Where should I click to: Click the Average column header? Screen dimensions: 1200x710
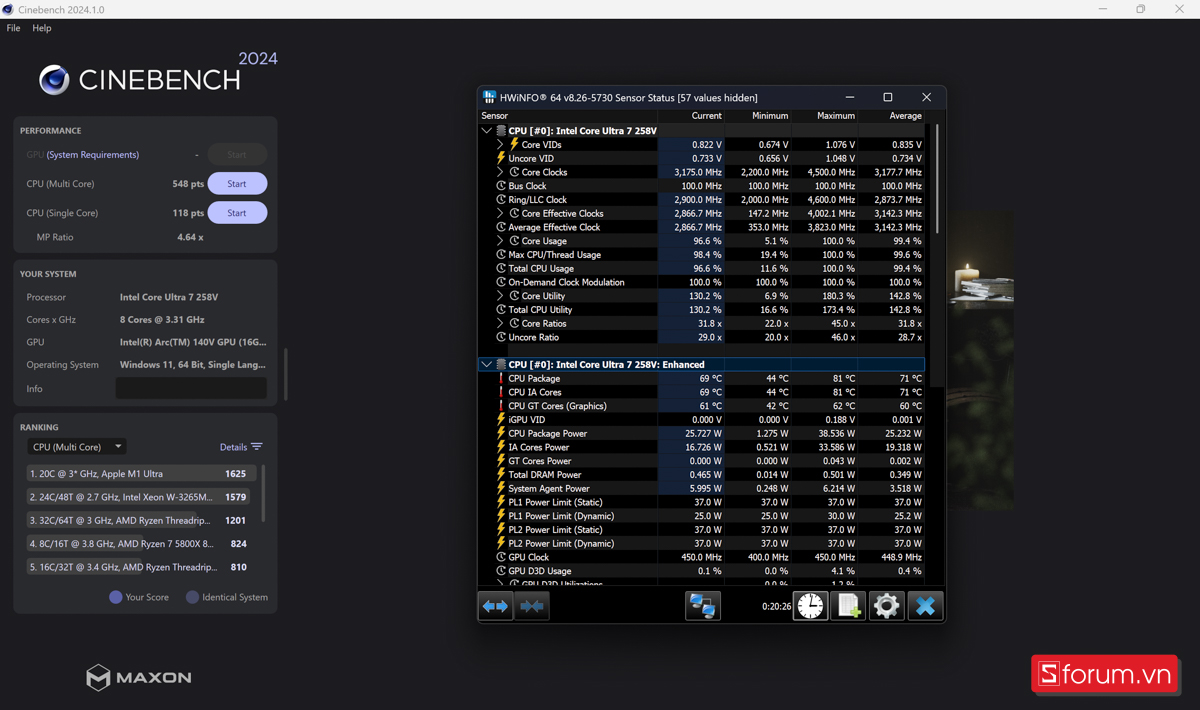[891, 116]
